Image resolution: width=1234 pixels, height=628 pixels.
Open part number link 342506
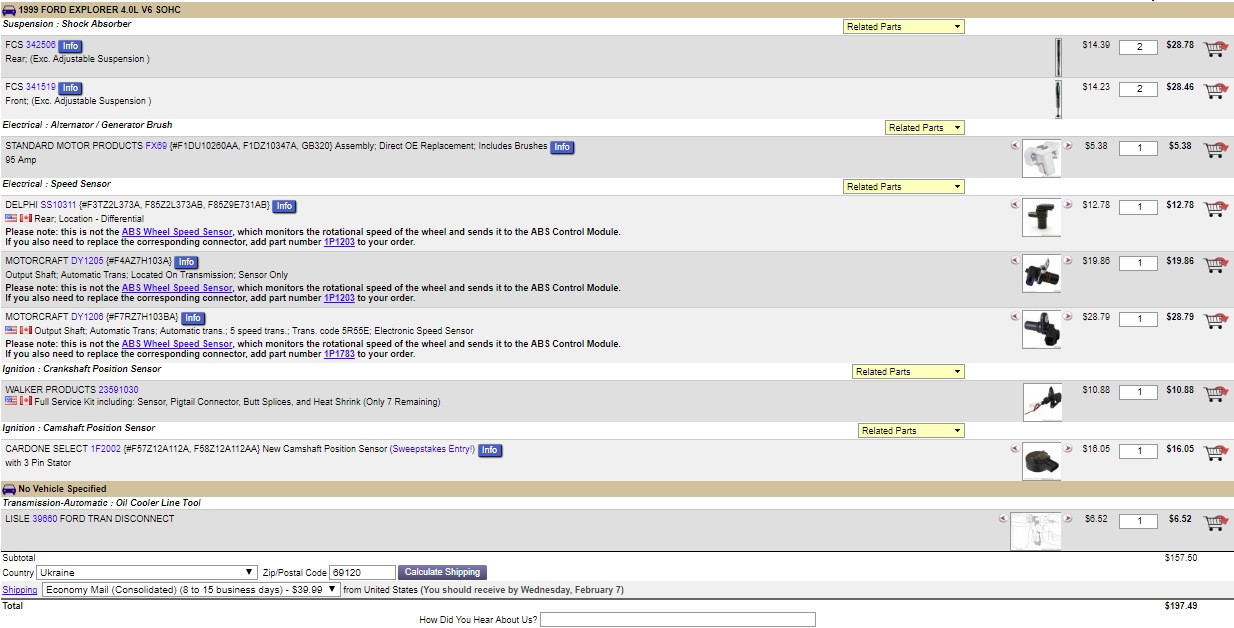41,46
